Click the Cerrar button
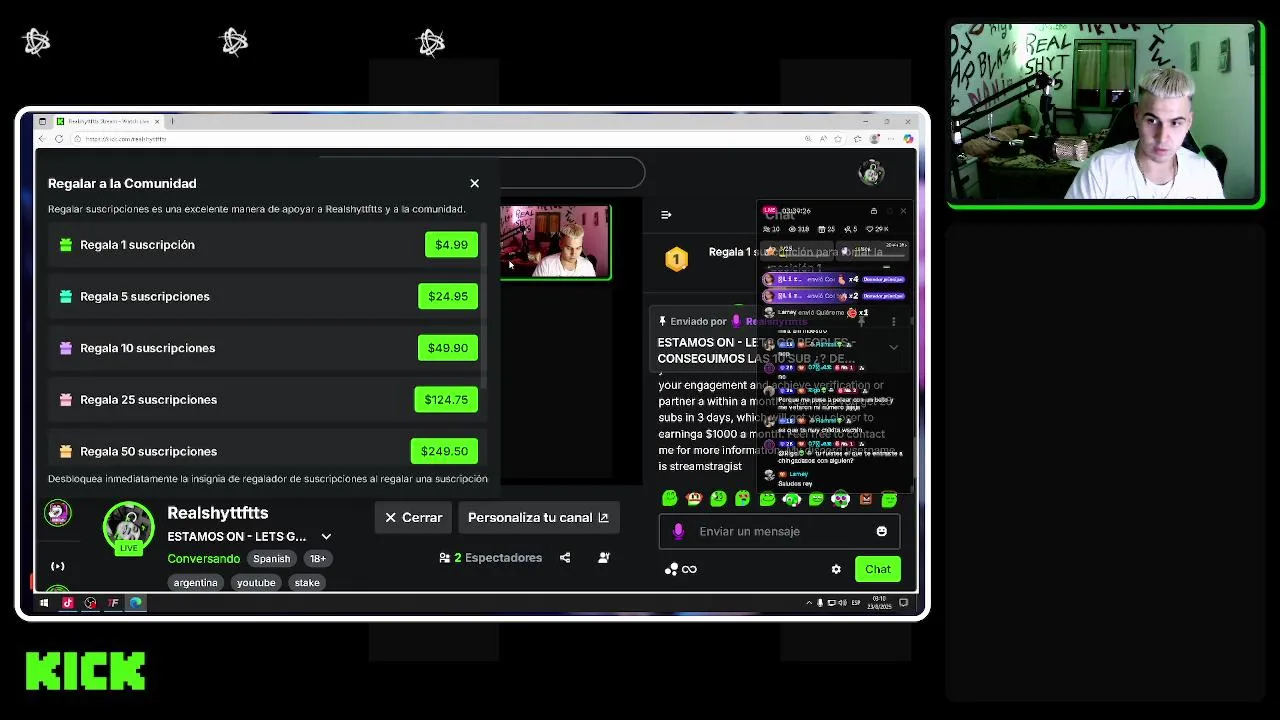The image size is (1280, 720). click(413, 517)
